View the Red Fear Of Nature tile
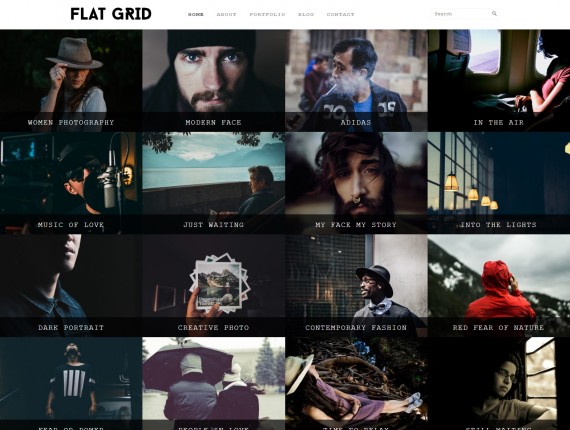The height and width of the screenshot is (430, 570). tap(499, 285)
